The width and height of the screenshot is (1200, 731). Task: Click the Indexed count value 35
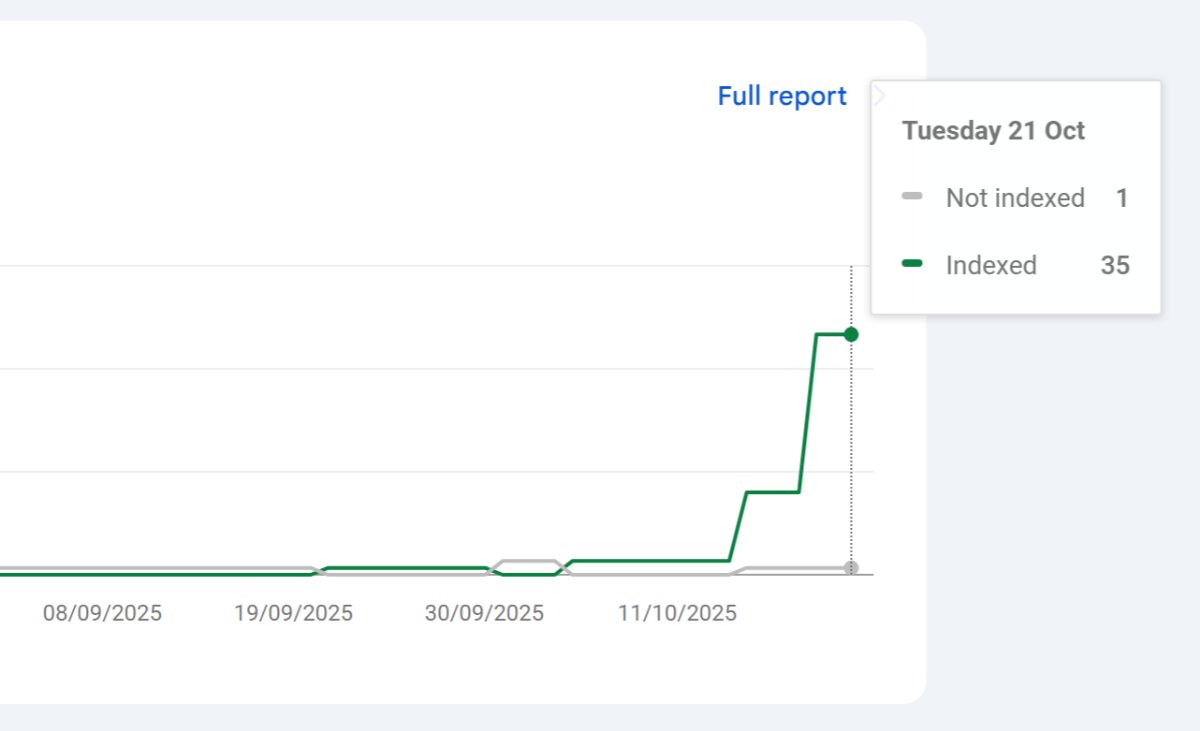click(x=1114, y=265)
